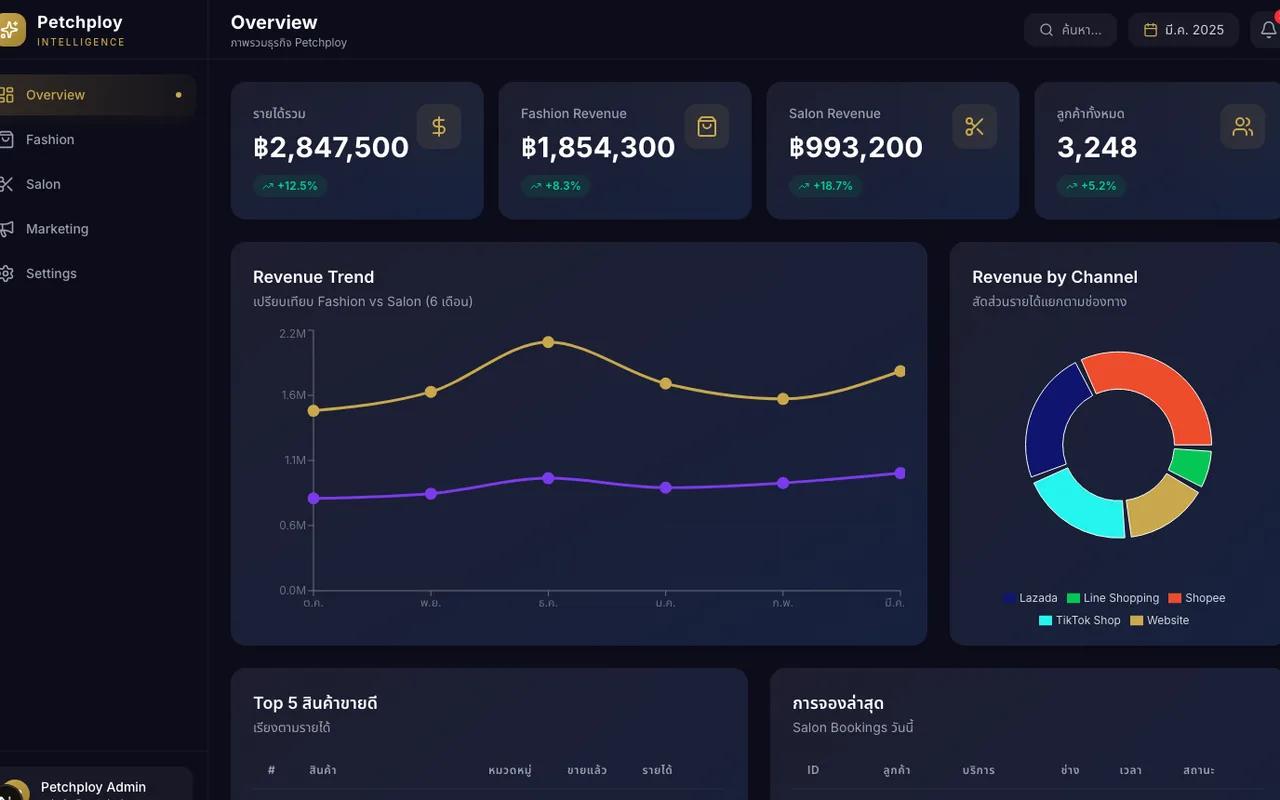Click the Website gold legend swatch
The height and width of the screenshot is (800, 1280).
(1136, 621)
